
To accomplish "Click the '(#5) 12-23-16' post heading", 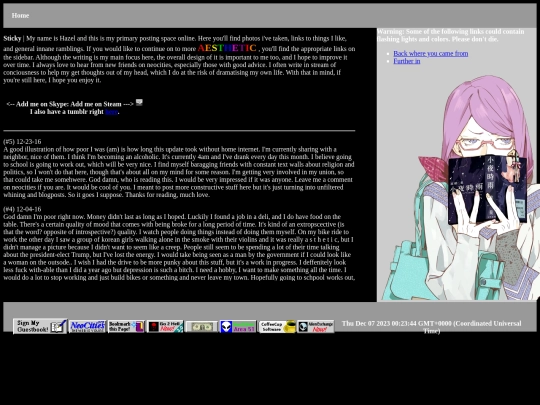I will [x=22, y=142].
